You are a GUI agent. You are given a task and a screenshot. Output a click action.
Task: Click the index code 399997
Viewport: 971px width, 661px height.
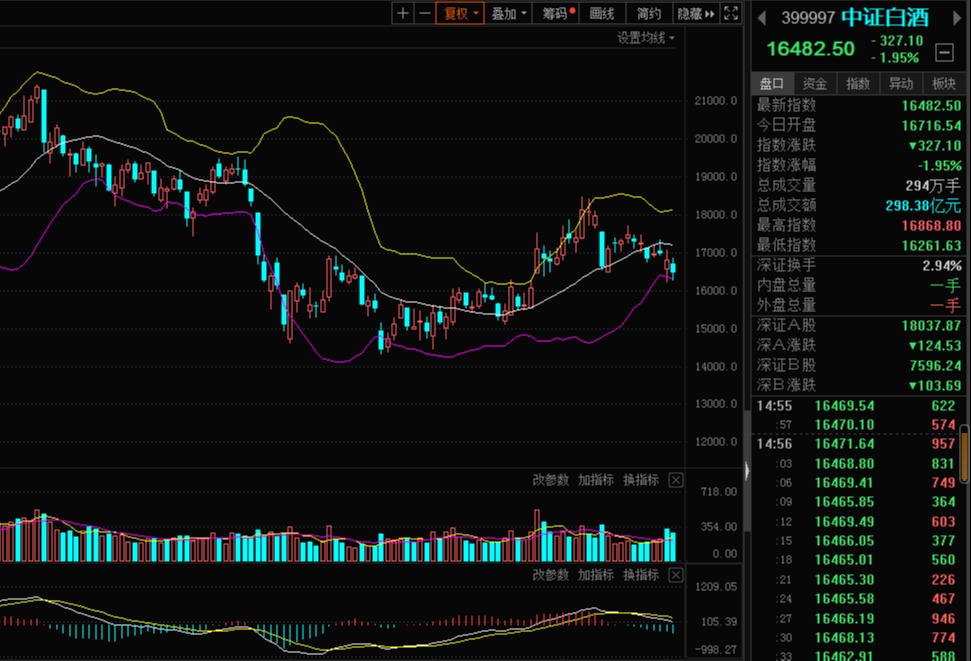tap(808, 18)
